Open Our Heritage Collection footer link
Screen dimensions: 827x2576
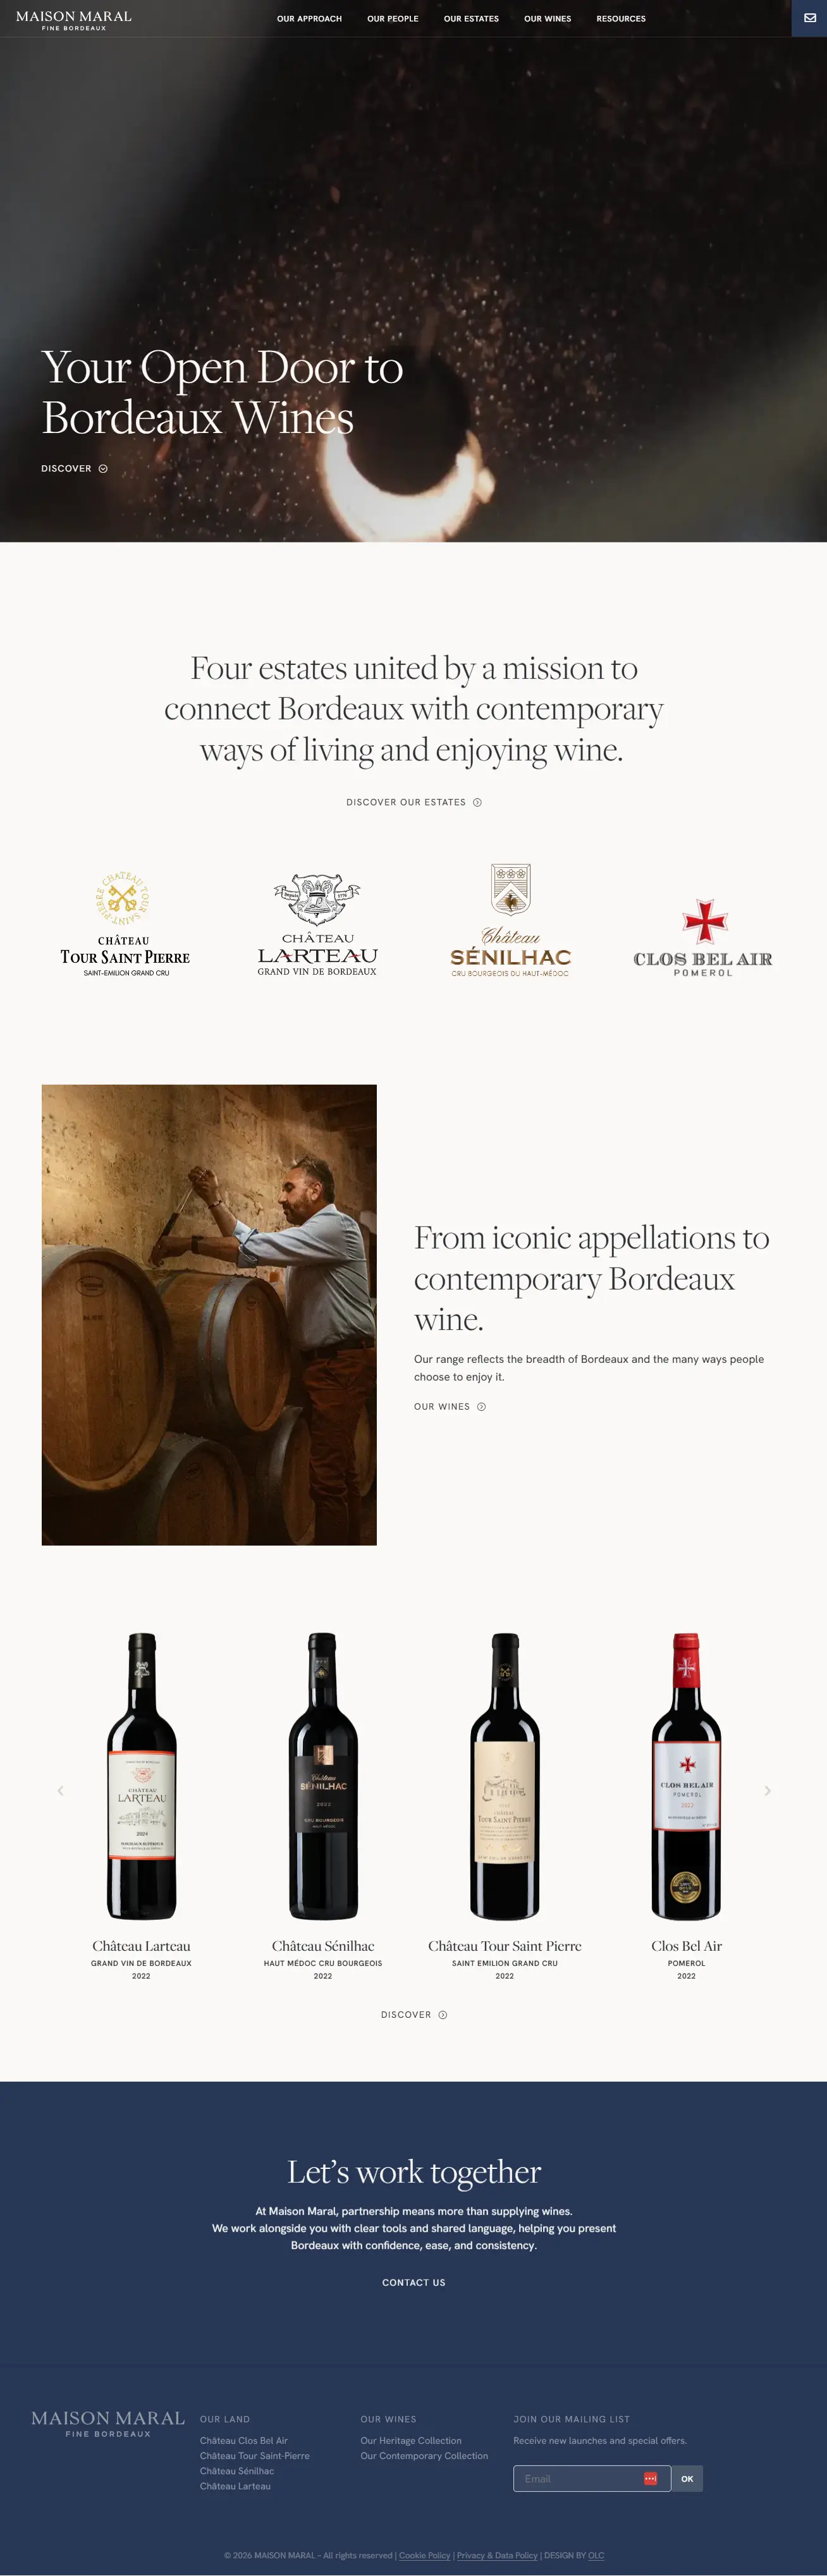(411, 2440)
